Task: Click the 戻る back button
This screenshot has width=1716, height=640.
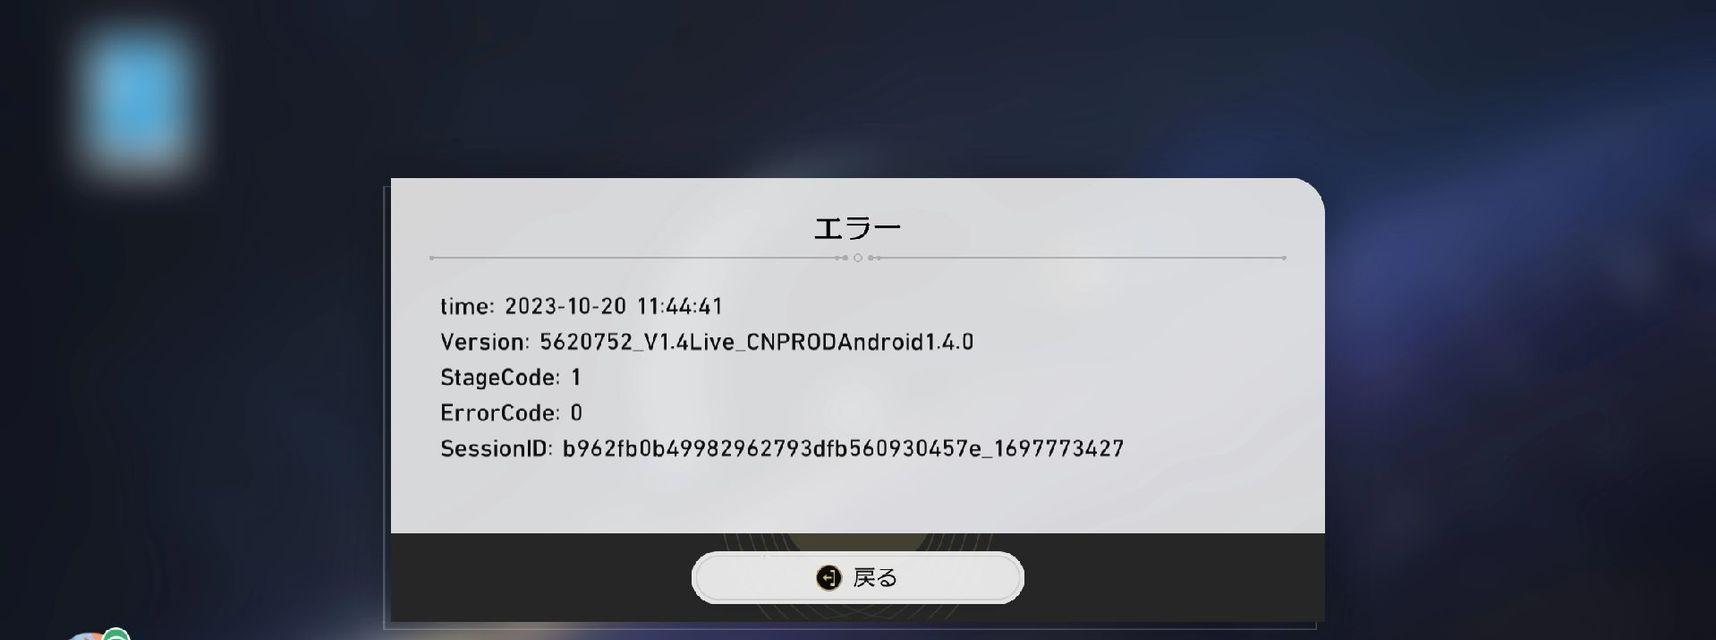Action: tap(857, 577)
